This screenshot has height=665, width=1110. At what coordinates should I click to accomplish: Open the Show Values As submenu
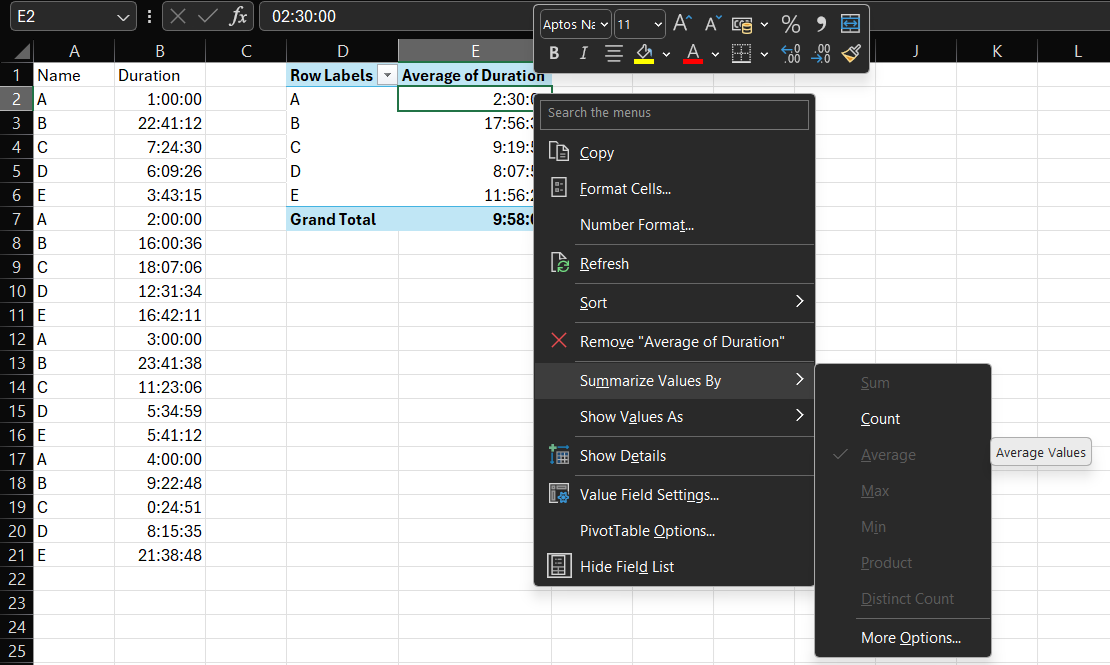(x=674, y=416)
